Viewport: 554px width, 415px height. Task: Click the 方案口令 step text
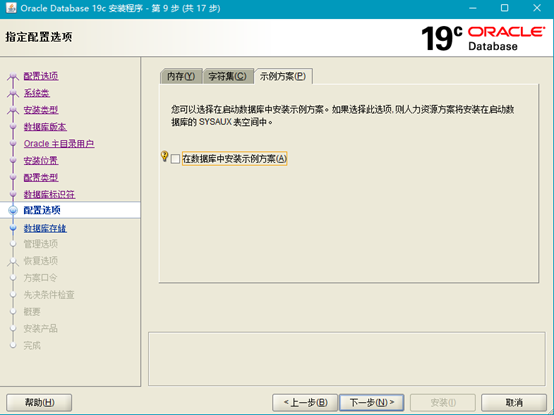click(x=40, y=278)
